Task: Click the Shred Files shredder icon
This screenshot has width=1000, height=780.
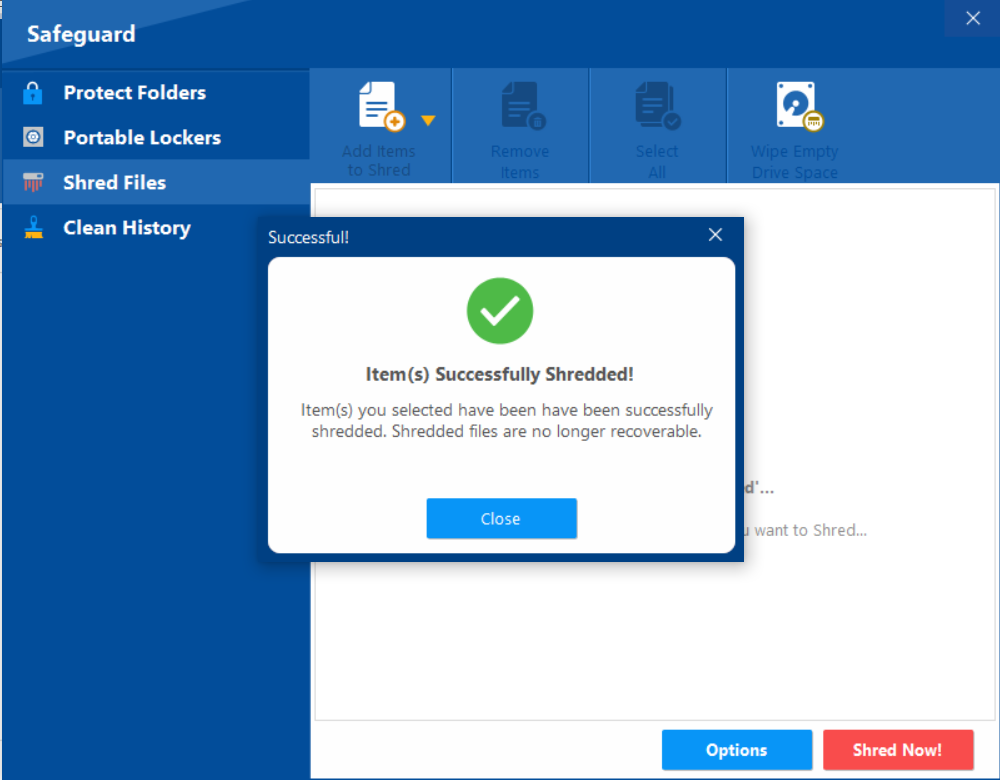Action: pos(33,182)
